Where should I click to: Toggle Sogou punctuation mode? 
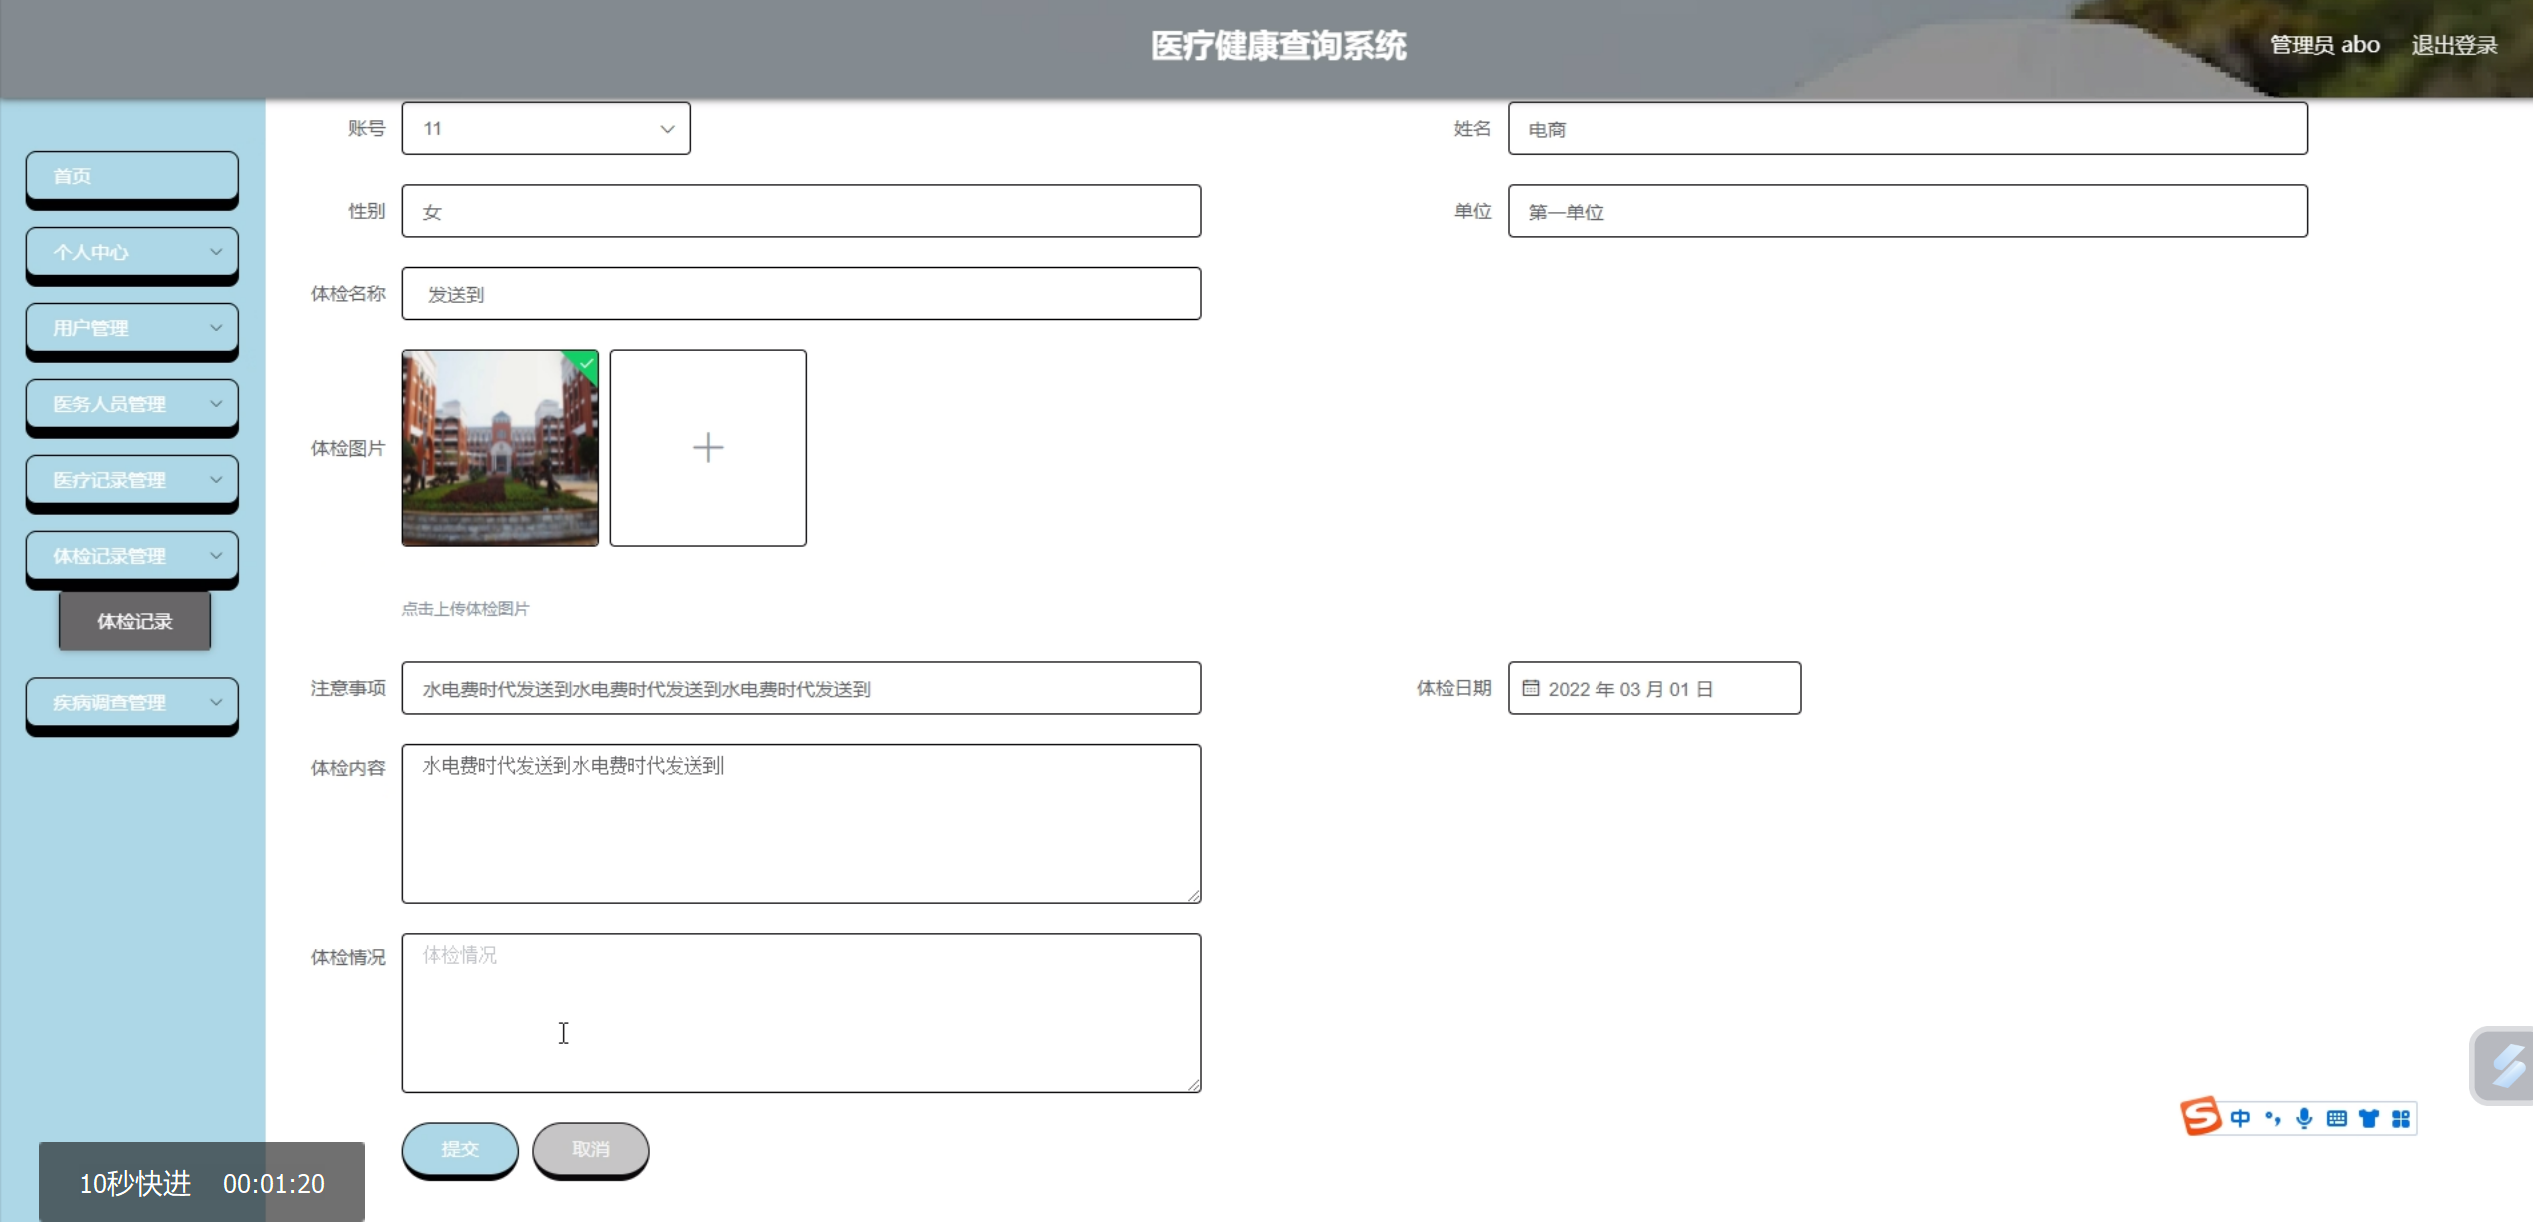point(2273,1118)
